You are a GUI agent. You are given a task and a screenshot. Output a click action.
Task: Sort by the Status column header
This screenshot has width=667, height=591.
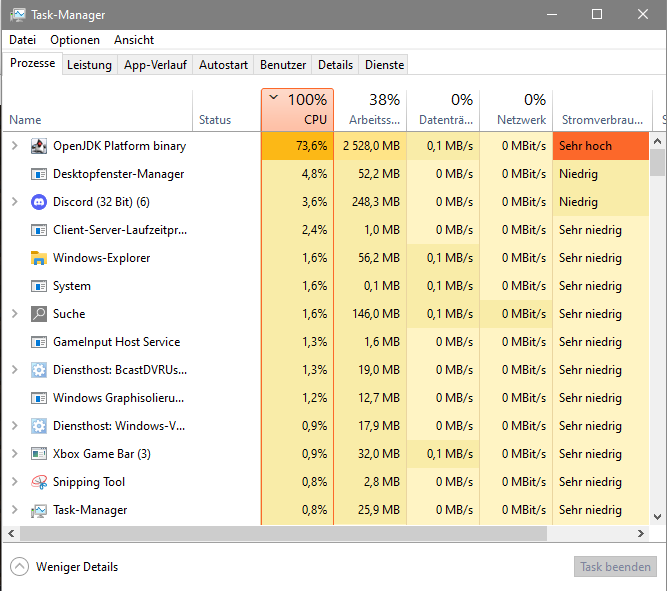[x=226, y=110]
